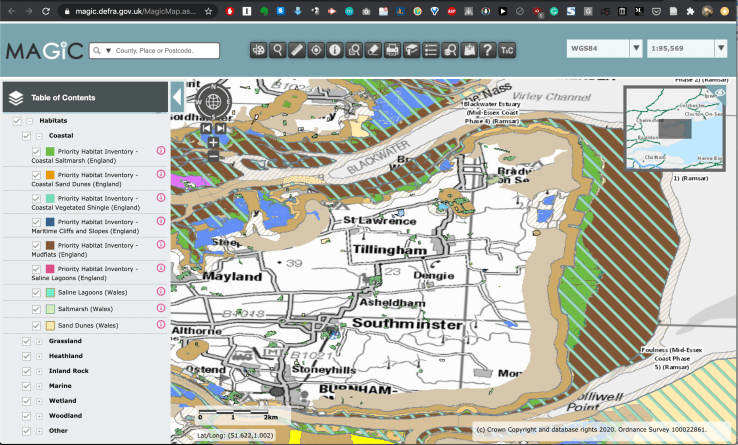Viewport: 738px width, 445px height.
Task: Expand the Inland Rock group
Action: (39, 372)
